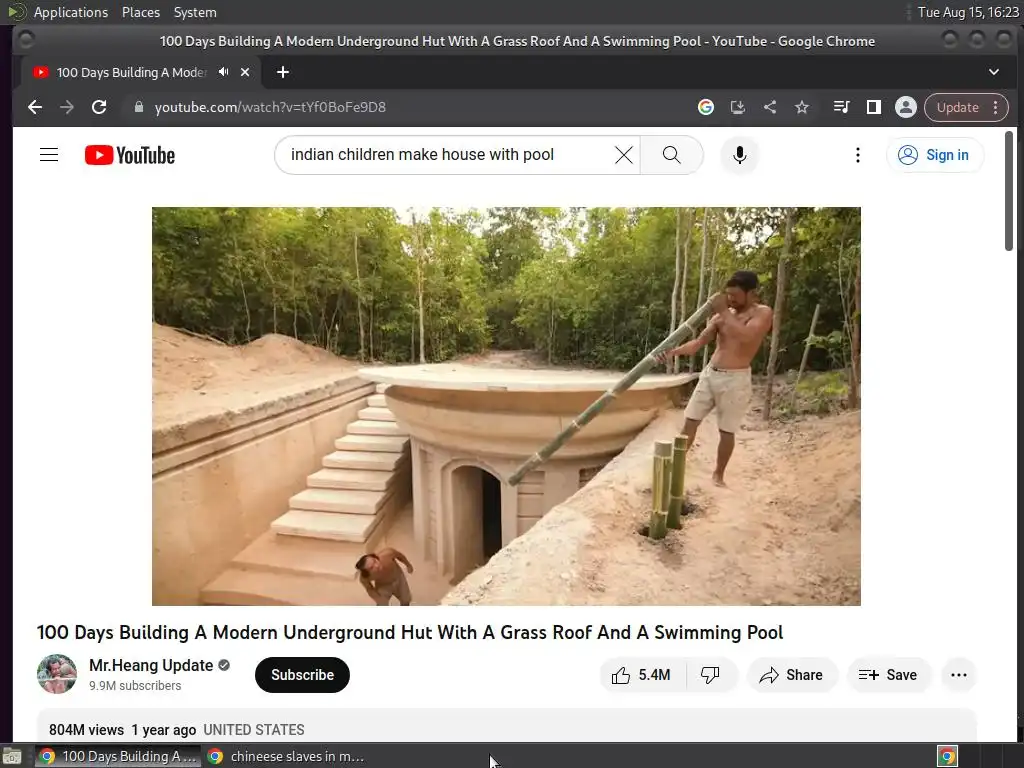Open the System menu
Screen dimensions: 1024x768
(x=195, y=12)
